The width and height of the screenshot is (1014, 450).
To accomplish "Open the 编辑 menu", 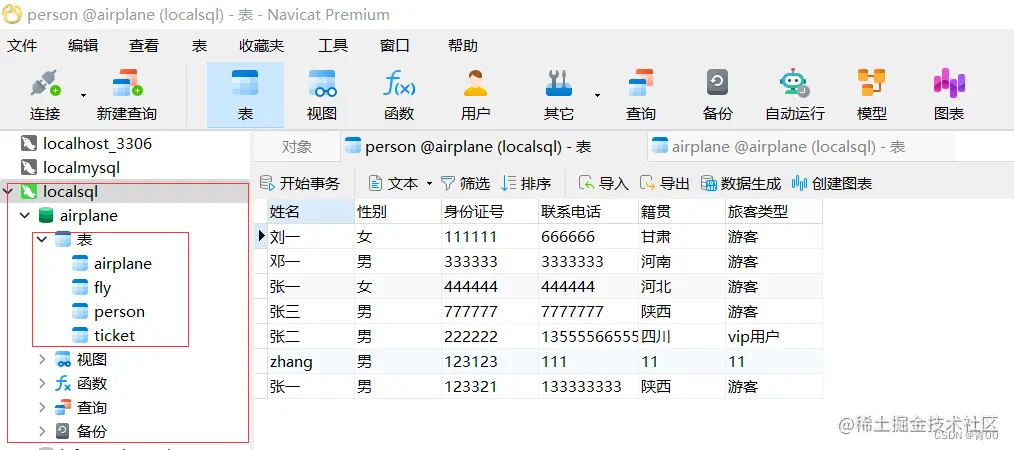I will [83, 45].
